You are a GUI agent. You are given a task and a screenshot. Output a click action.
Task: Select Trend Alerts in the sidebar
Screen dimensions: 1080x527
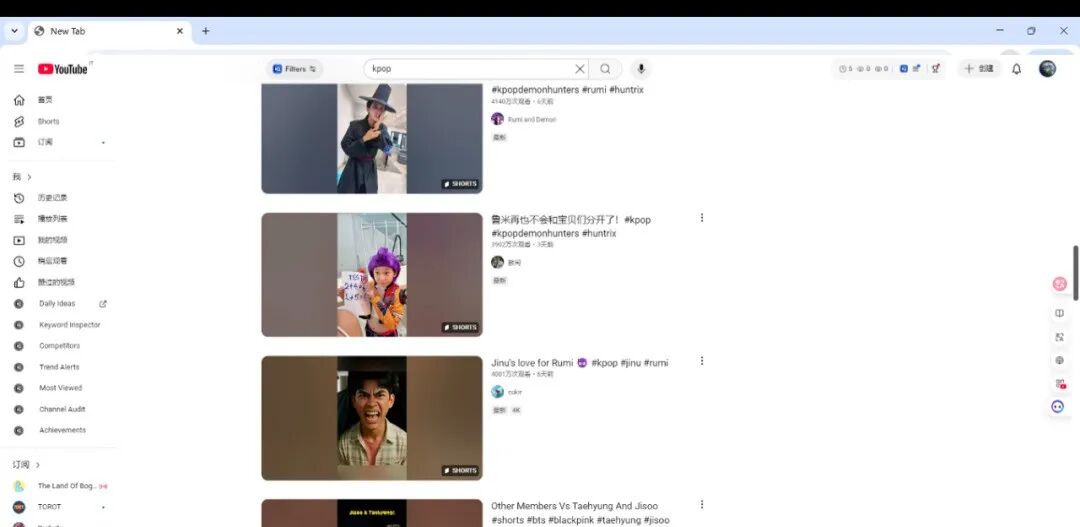click(59, 367)
